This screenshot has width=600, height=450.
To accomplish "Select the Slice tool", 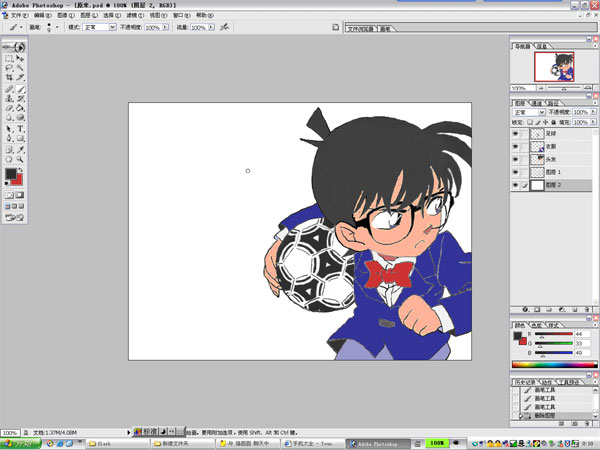I will (20, 77).
